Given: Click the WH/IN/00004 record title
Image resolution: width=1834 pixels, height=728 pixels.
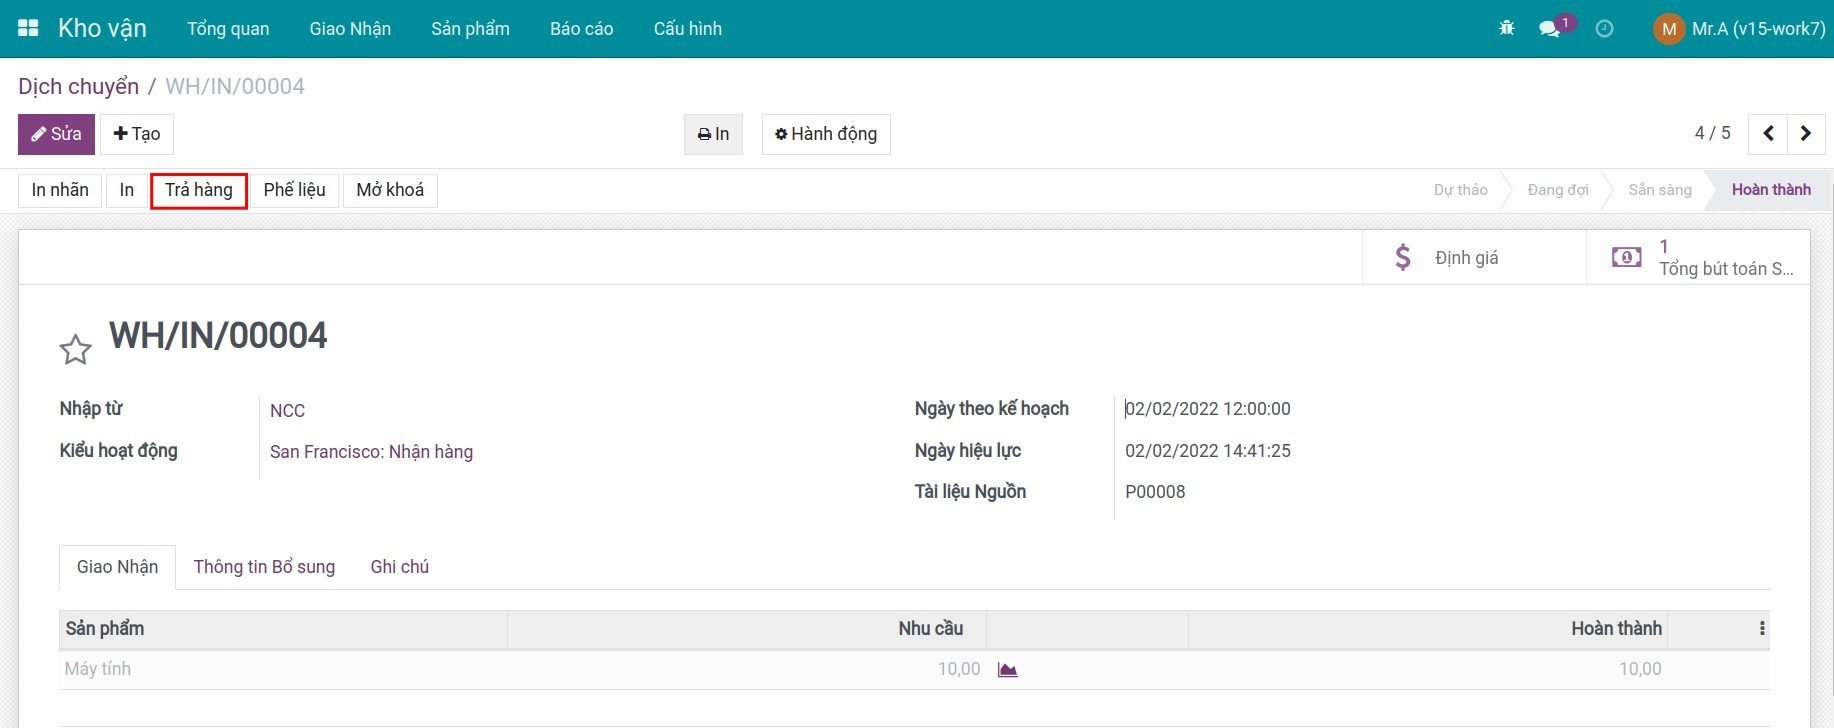Looking at the screenshot, I should tap(218, 336).
